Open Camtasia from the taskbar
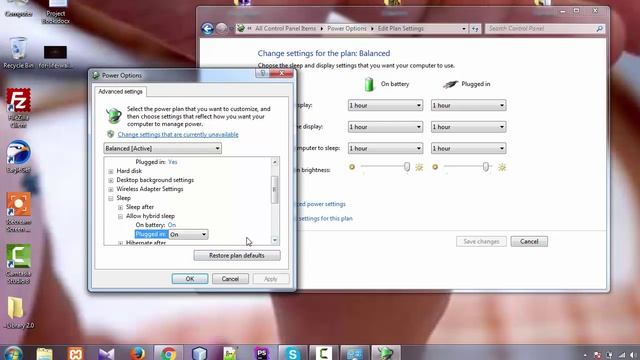Screen dimensions: 640x360 click(x=324, y=353)
